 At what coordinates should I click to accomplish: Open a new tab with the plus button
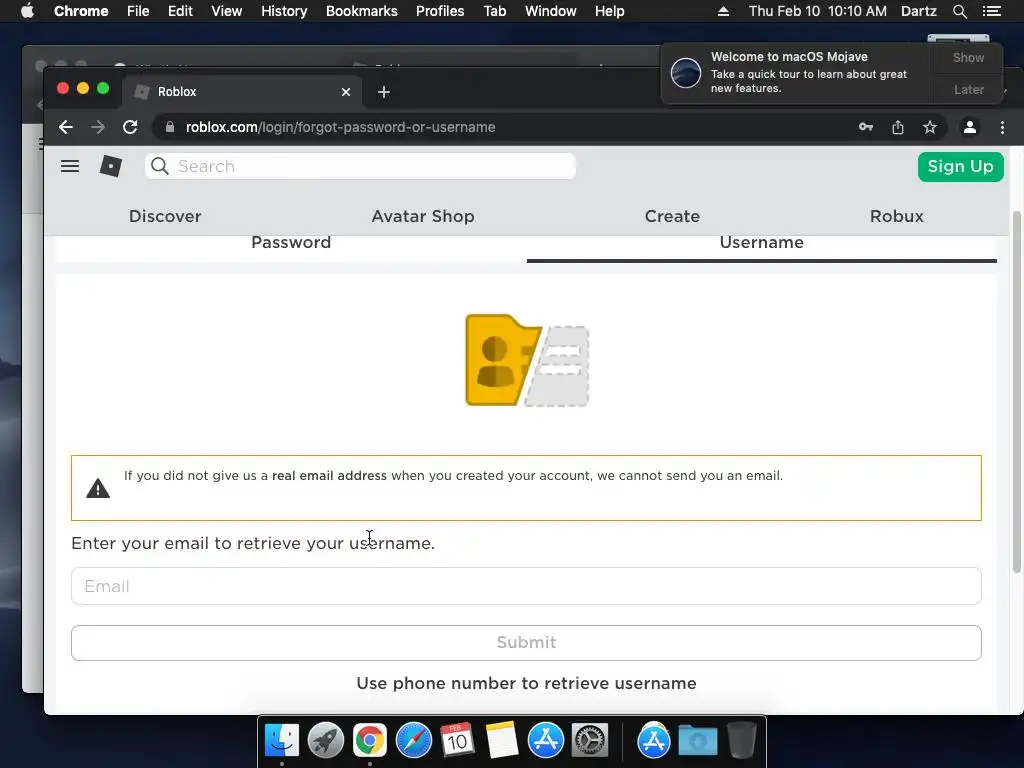tap(384, 92)
